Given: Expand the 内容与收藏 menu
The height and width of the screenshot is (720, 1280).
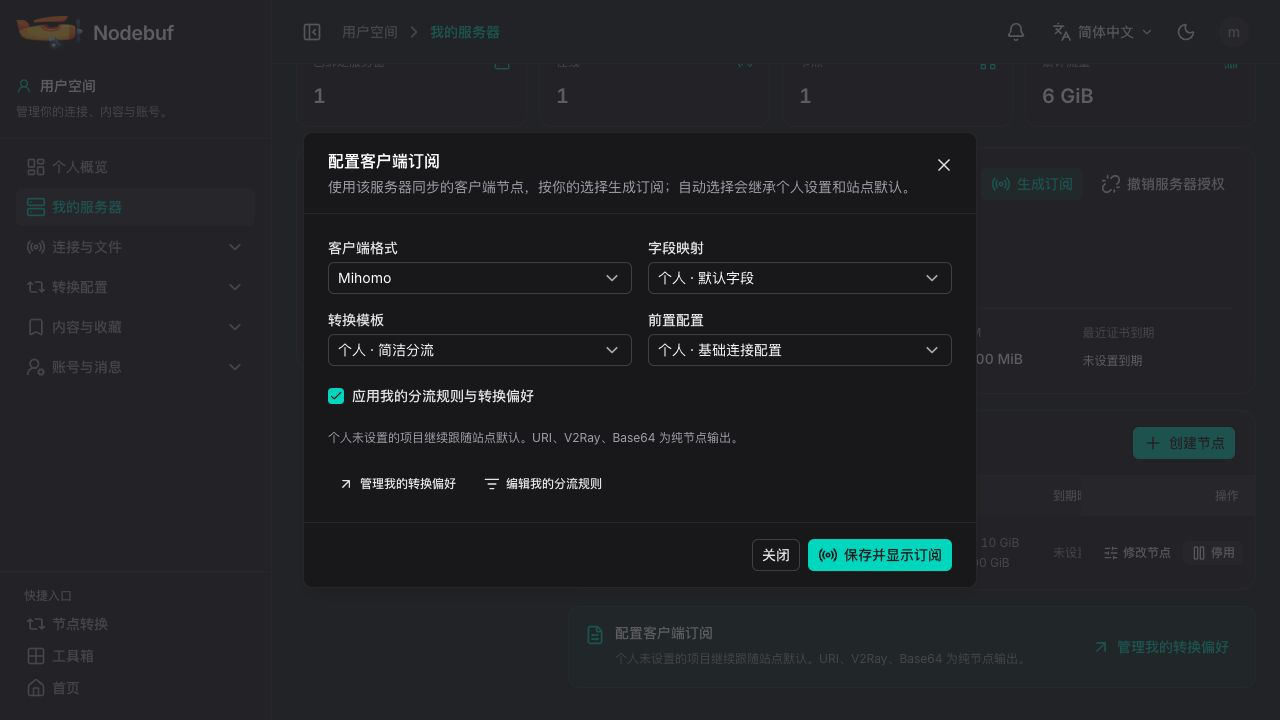Looking at the screenshot, I should click(135, 327).
